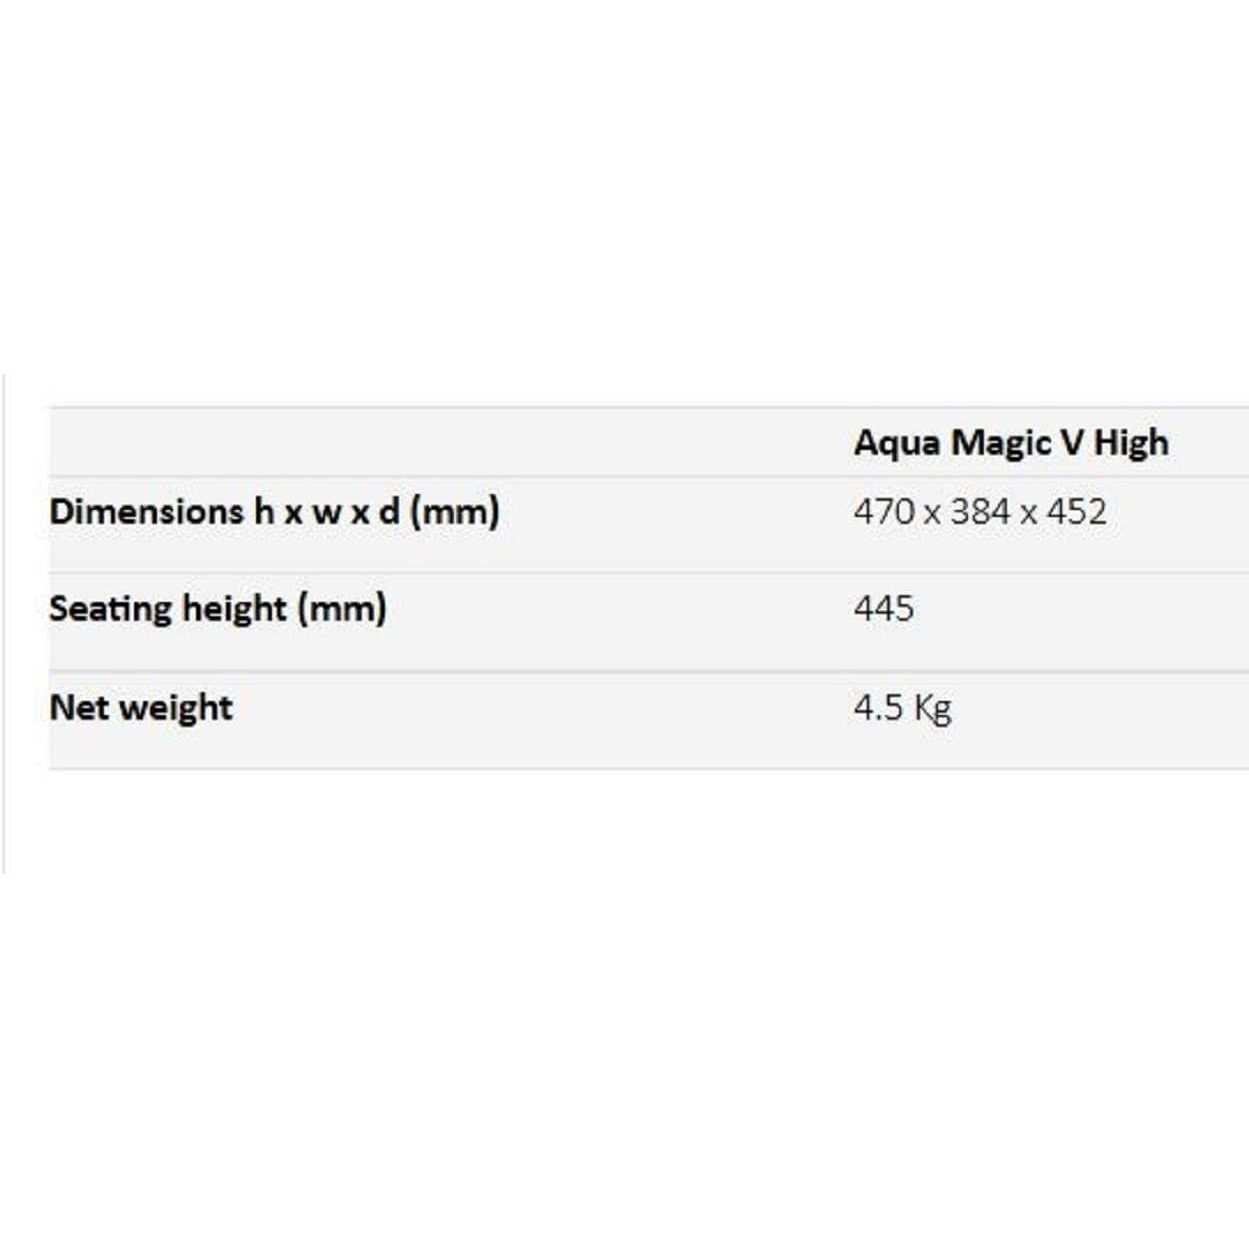The height and width of the screenshot is (1249, 1249).
Task: Click the 4.5 Kg weight value
Action: click(x=902, y=708)
